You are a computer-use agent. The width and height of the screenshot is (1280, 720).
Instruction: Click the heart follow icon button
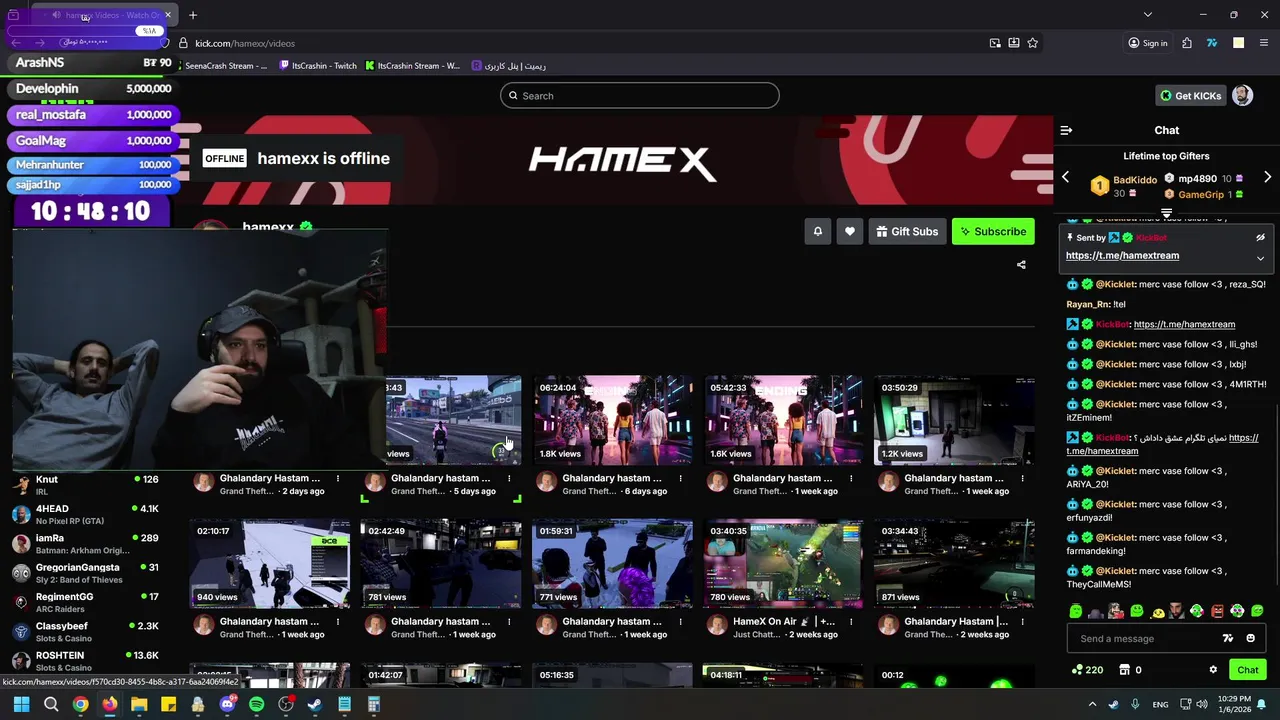[x=849, y=231]
